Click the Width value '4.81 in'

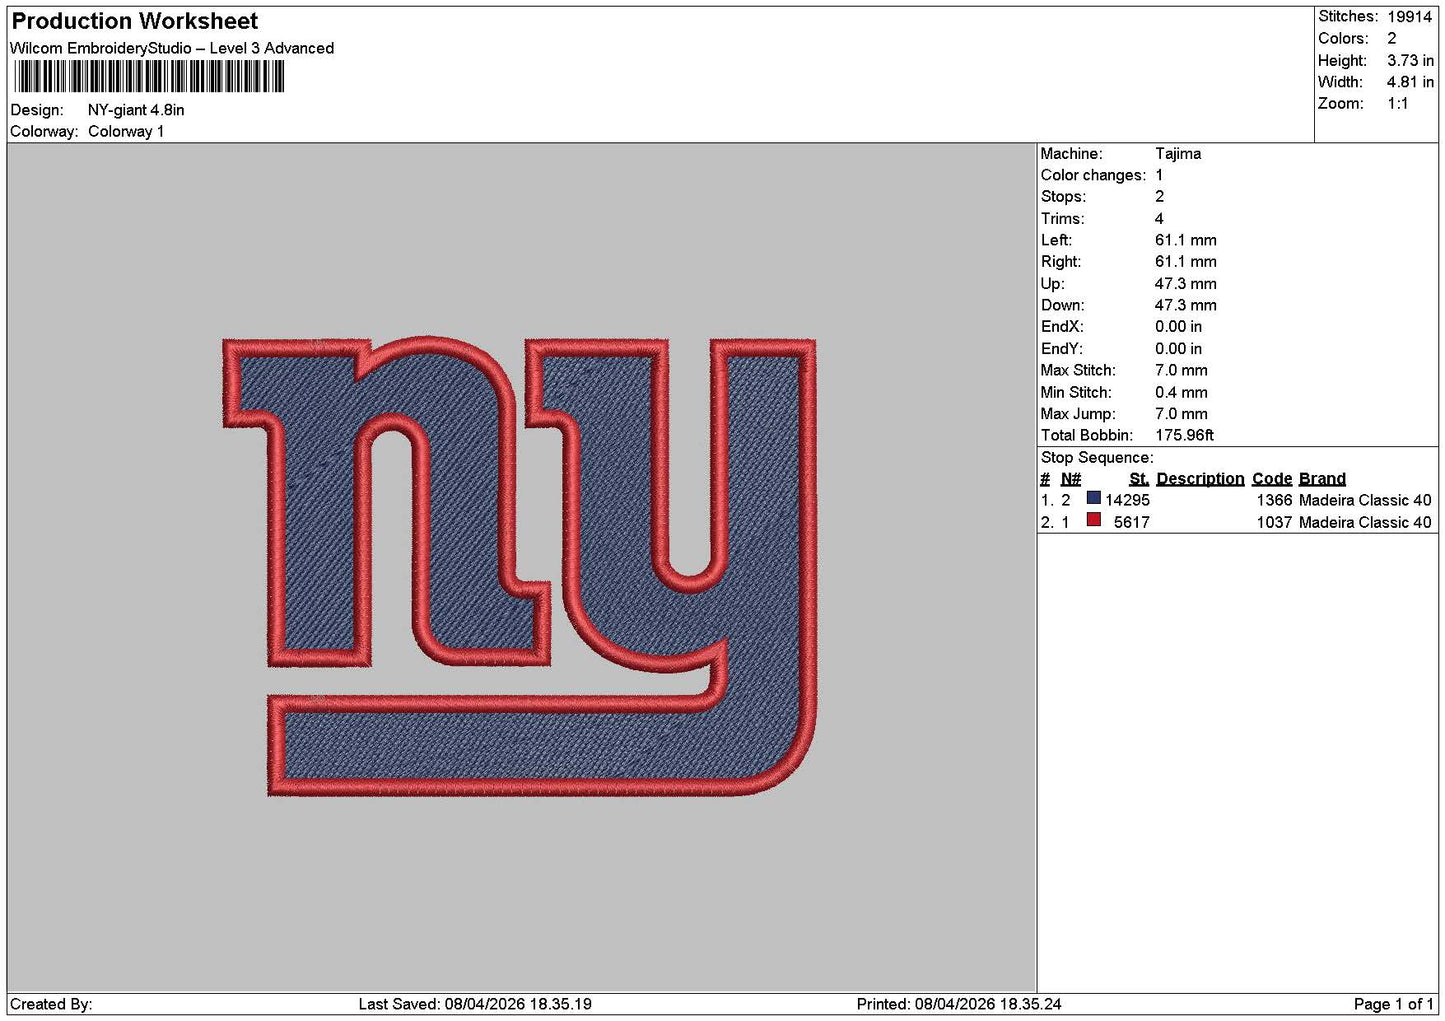pos(1410,82)
